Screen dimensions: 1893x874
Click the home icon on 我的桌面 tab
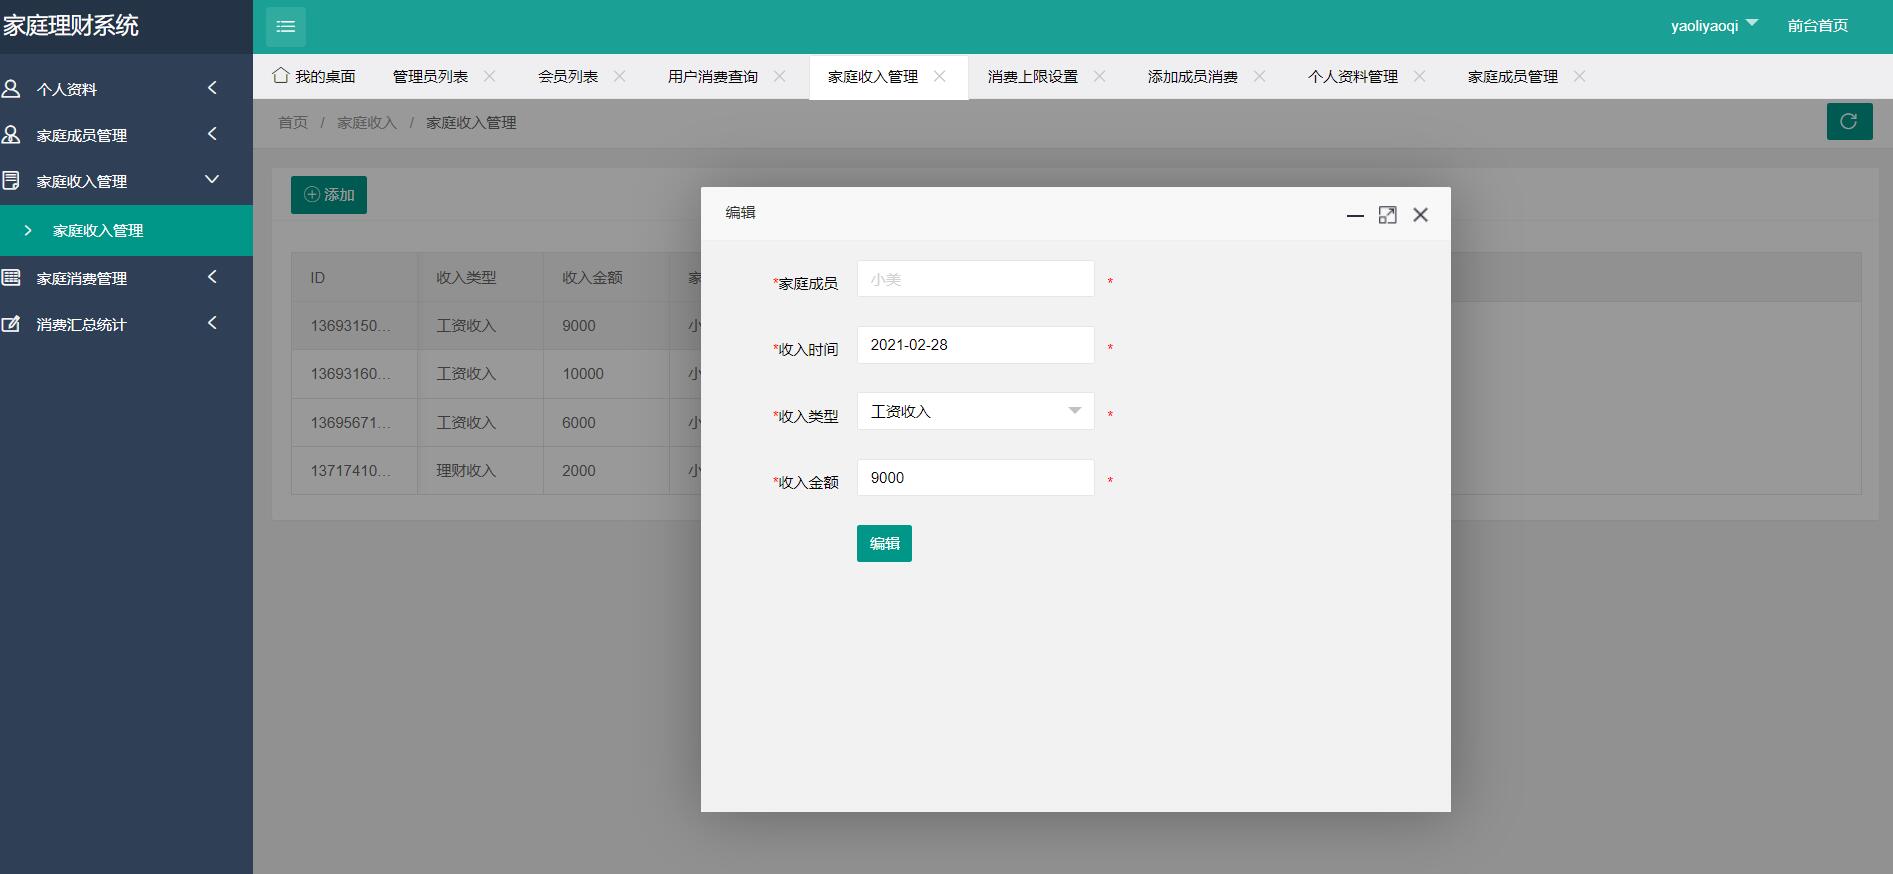coord(281,75)
